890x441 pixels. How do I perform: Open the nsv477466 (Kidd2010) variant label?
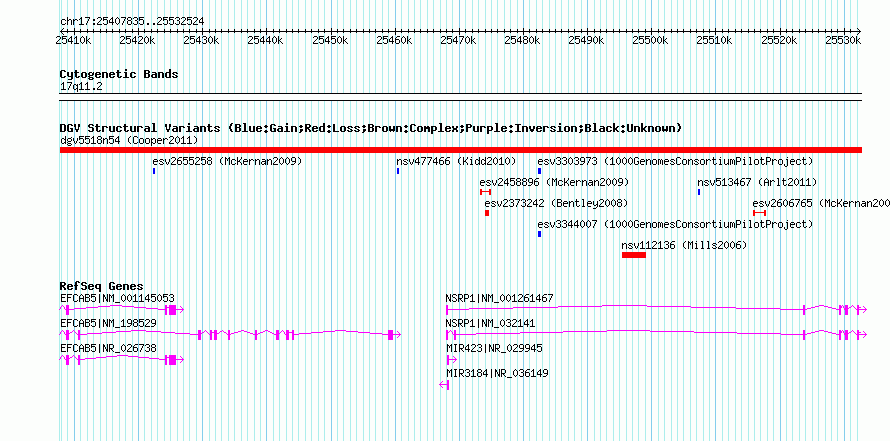[x=456, y=161]
